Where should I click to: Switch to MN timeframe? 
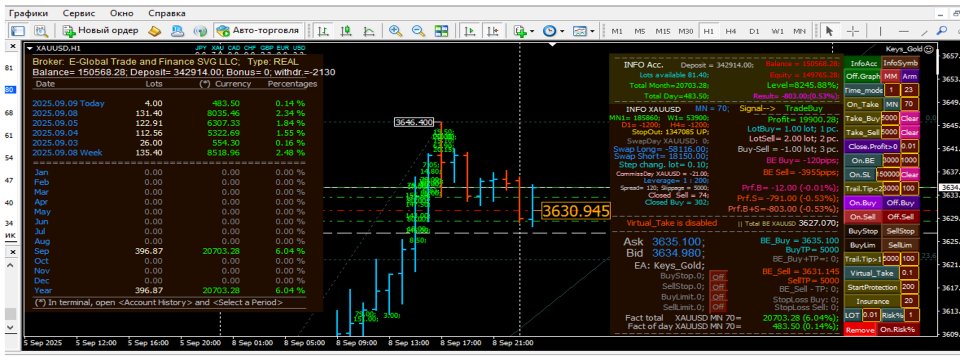click(x=799, y=31)
